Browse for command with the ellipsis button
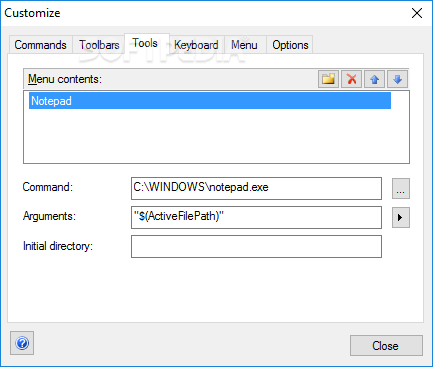Viewport: 433px width, 367px height. (x=401, y=189)
